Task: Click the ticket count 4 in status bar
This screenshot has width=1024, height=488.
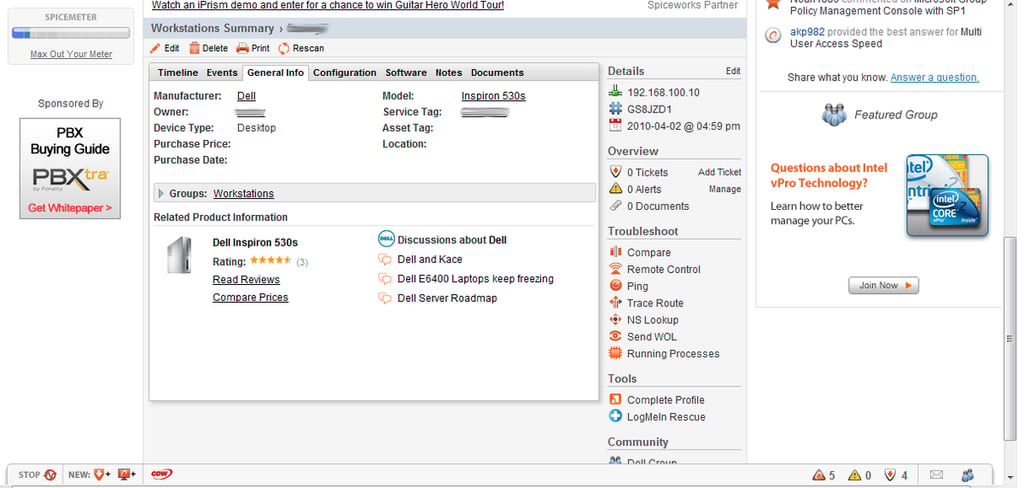Action: 895,476
